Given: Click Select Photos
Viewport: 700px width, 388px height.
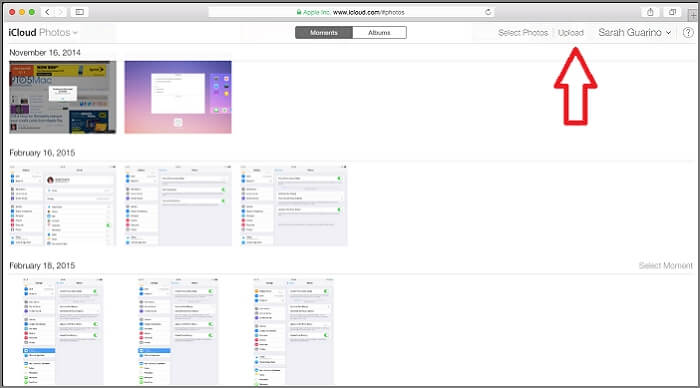Looking at the screenshot, I should (523, 33).
